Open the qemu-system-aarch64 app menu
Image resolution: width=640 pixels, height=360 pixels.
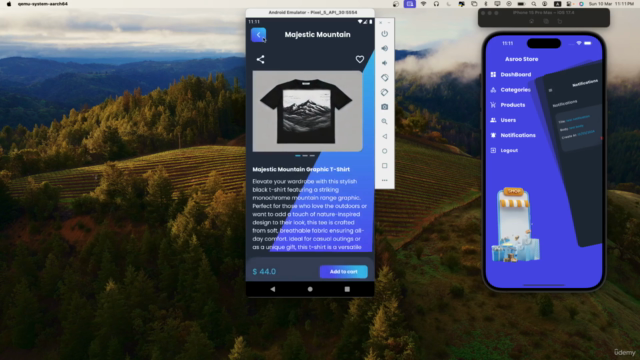tap(43, 4)
